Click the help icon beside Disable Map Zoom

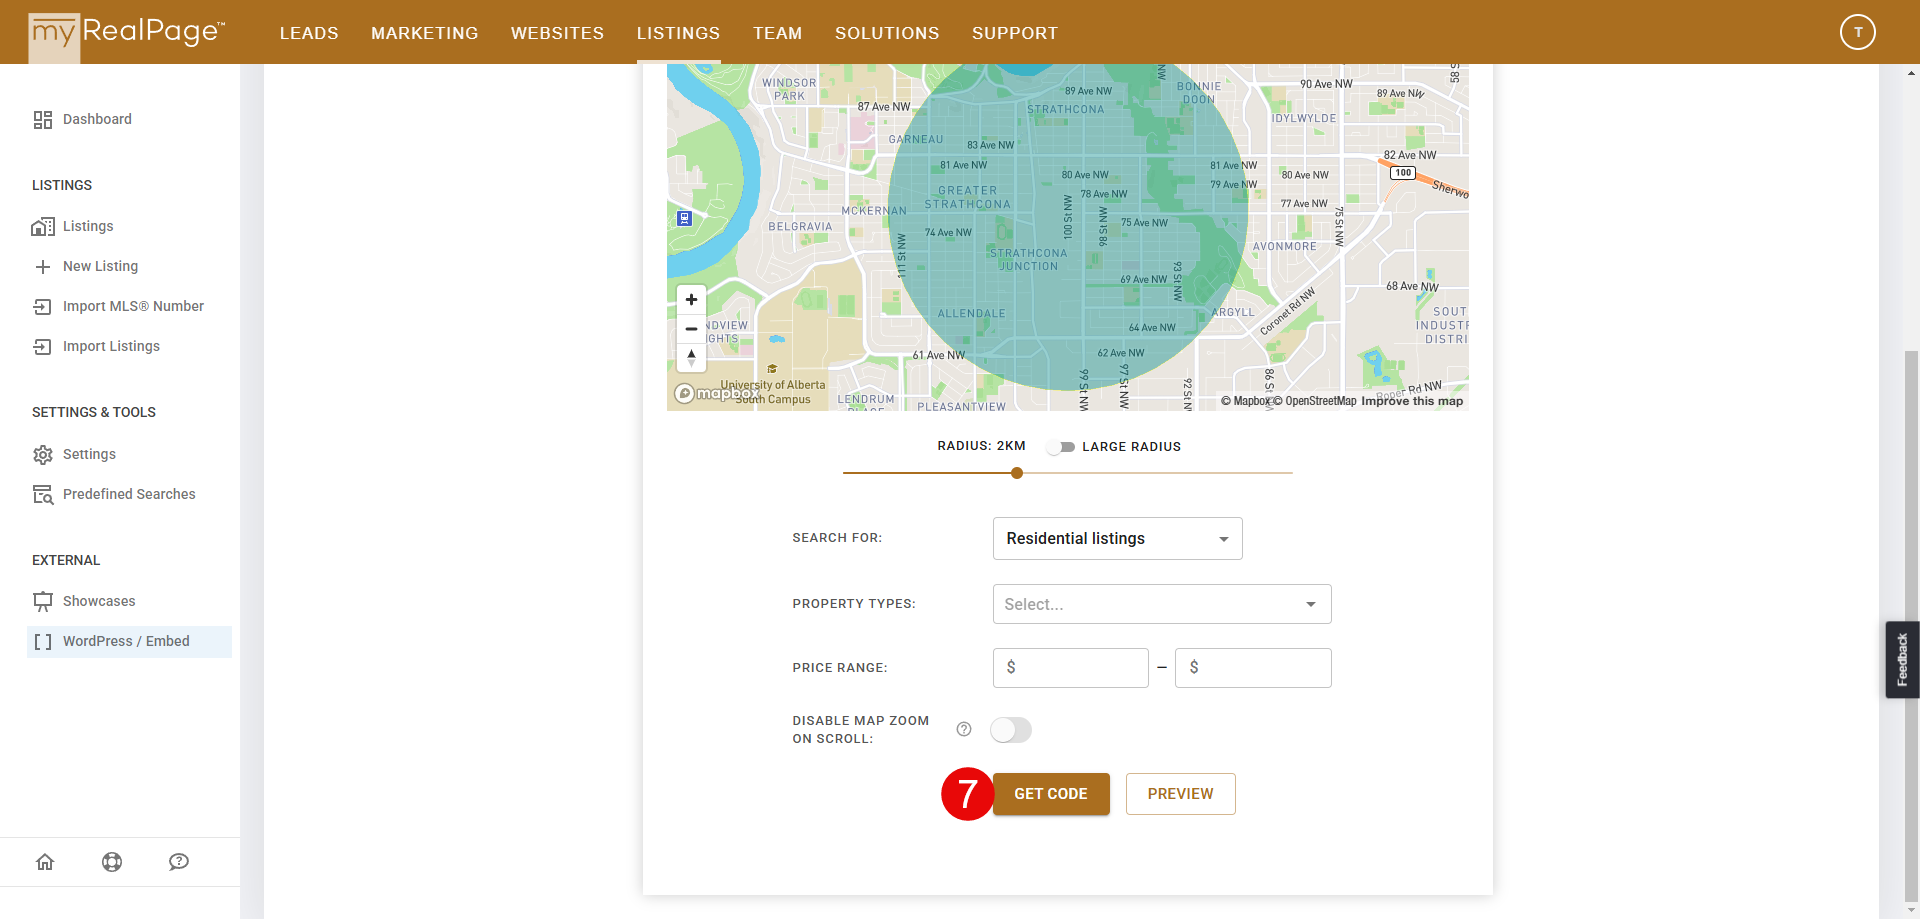pyautogui.click(x=964, y=729)
